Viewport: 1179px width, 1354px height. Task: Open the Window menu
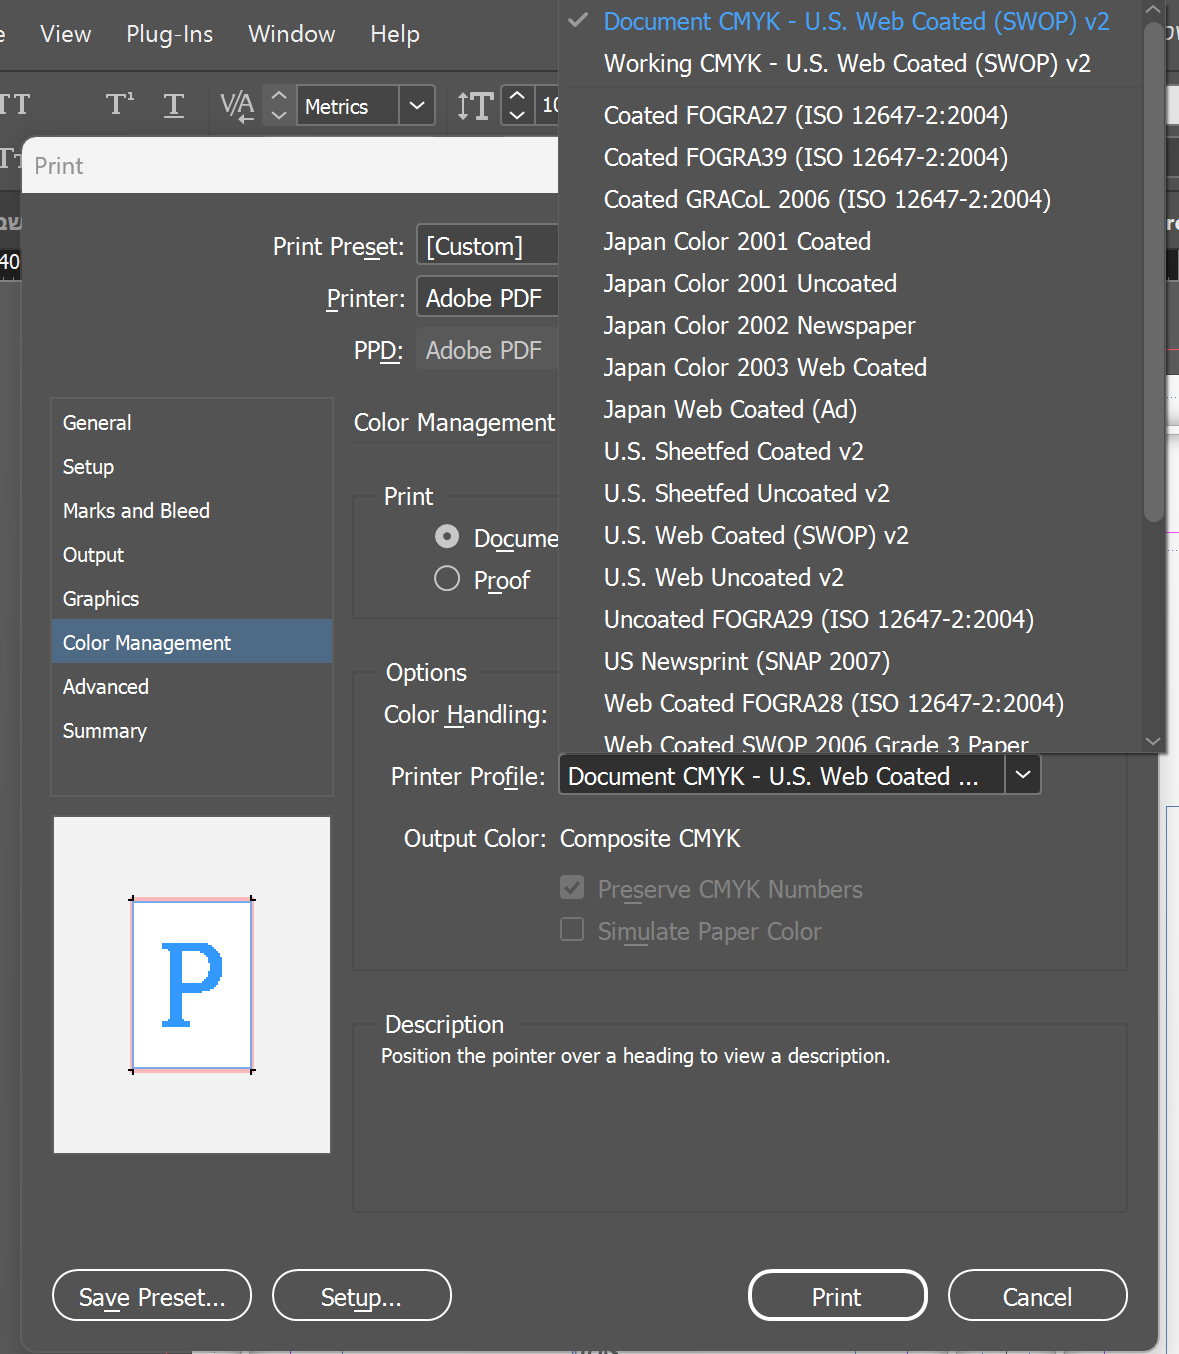(291, 34)
